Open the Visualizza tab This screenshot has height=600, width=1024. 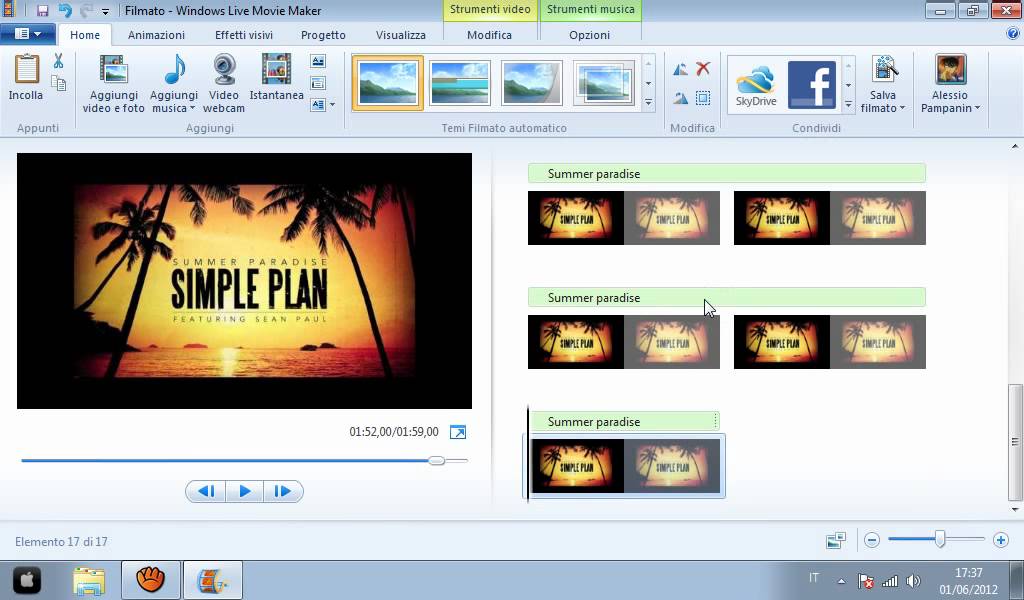coord(401,35)
